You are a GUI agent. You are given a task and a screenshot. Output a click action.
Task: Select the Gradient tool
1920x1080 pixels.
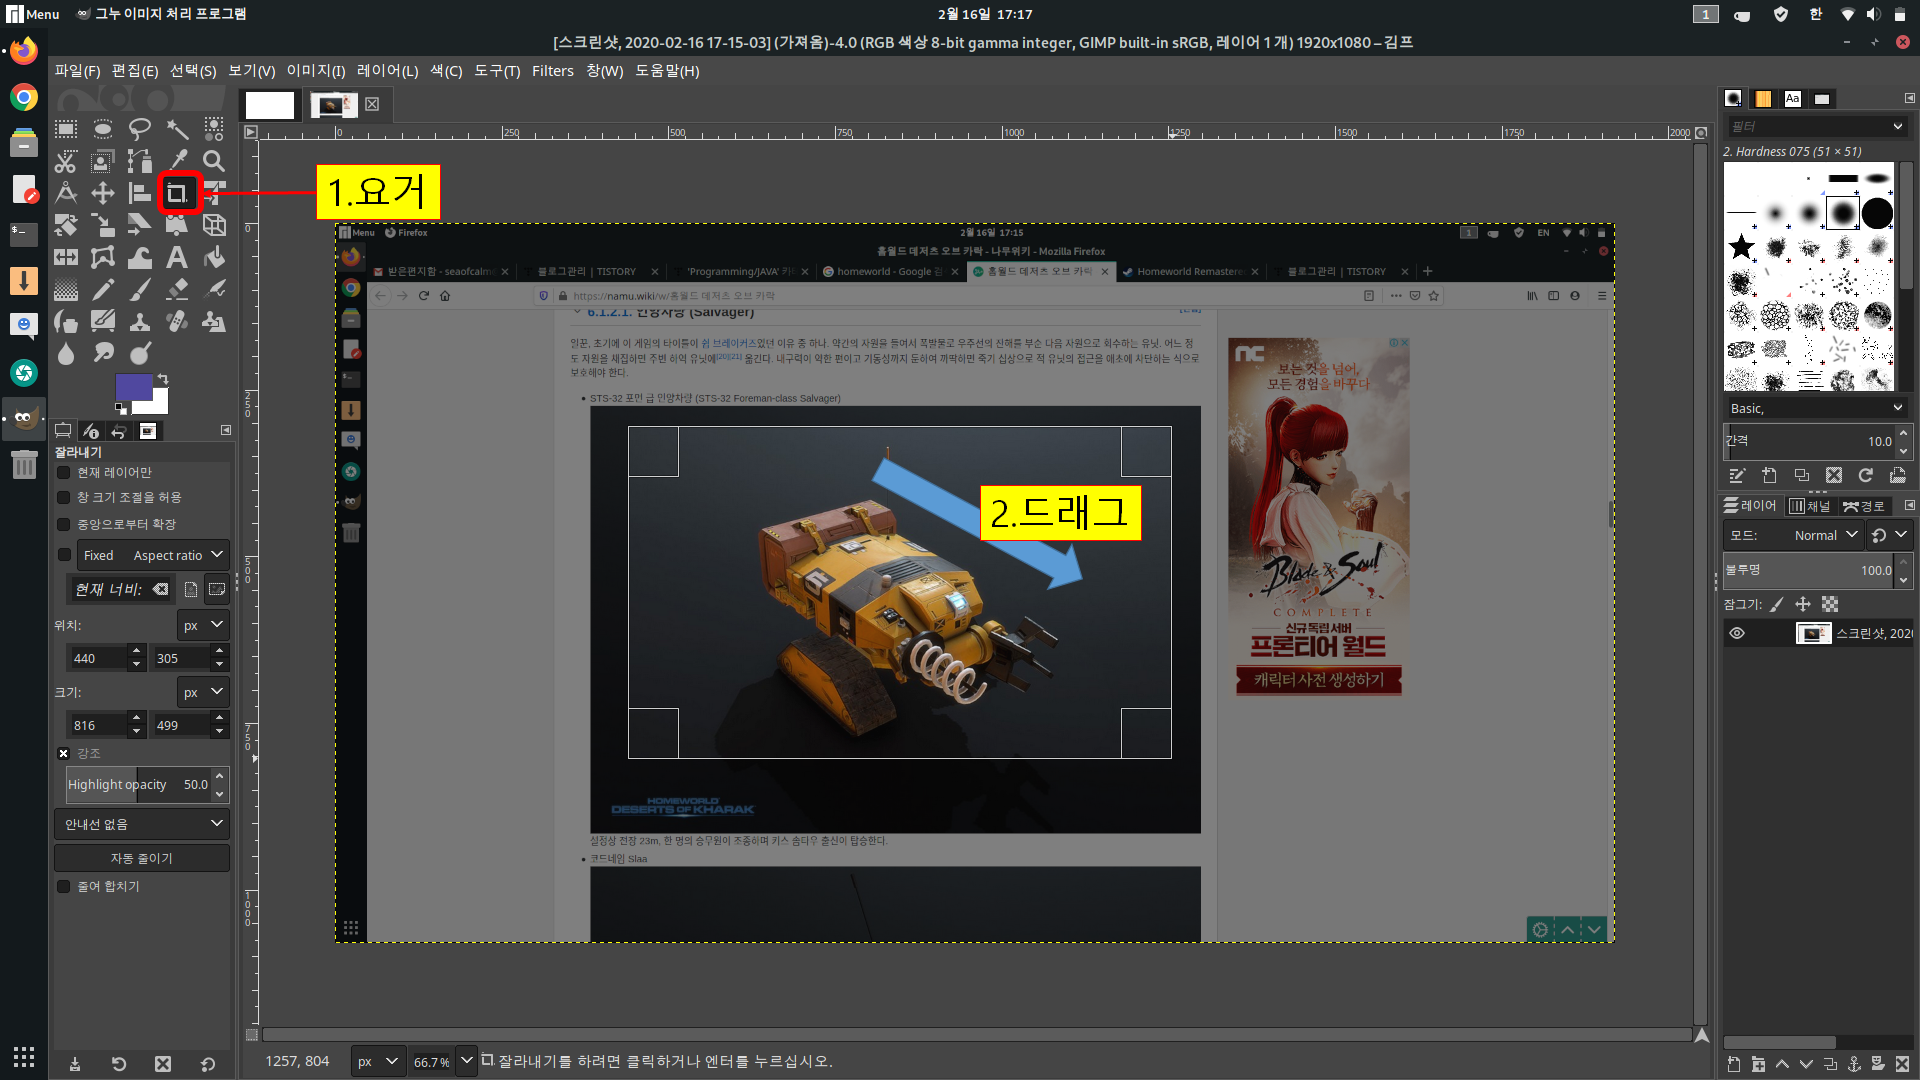click(66, 289)
